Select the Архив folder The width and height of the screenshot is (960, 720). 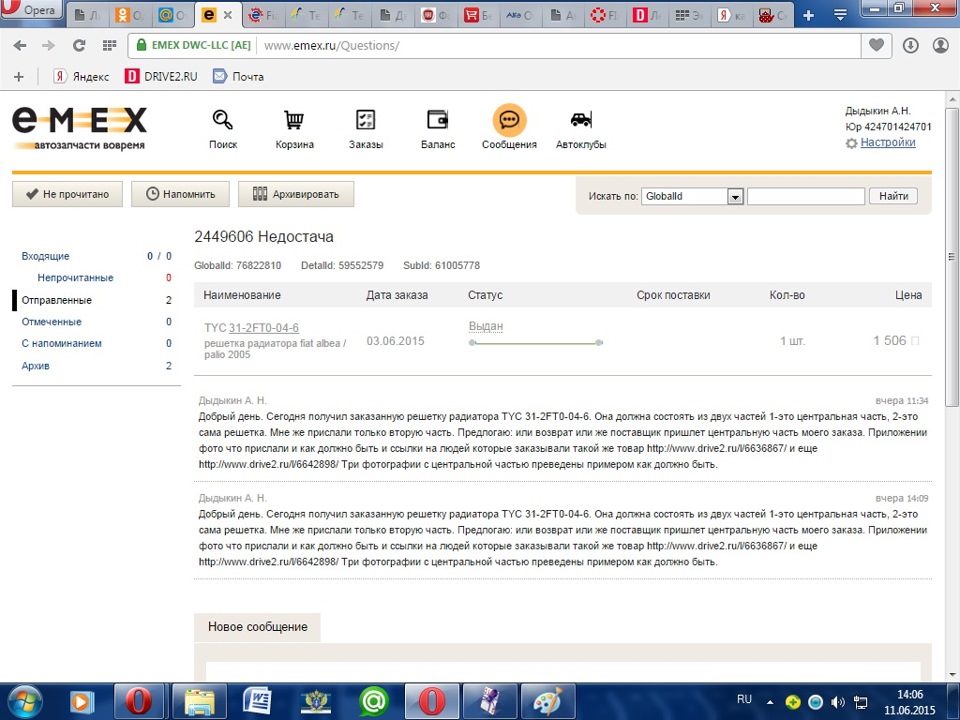coord(36,366)
